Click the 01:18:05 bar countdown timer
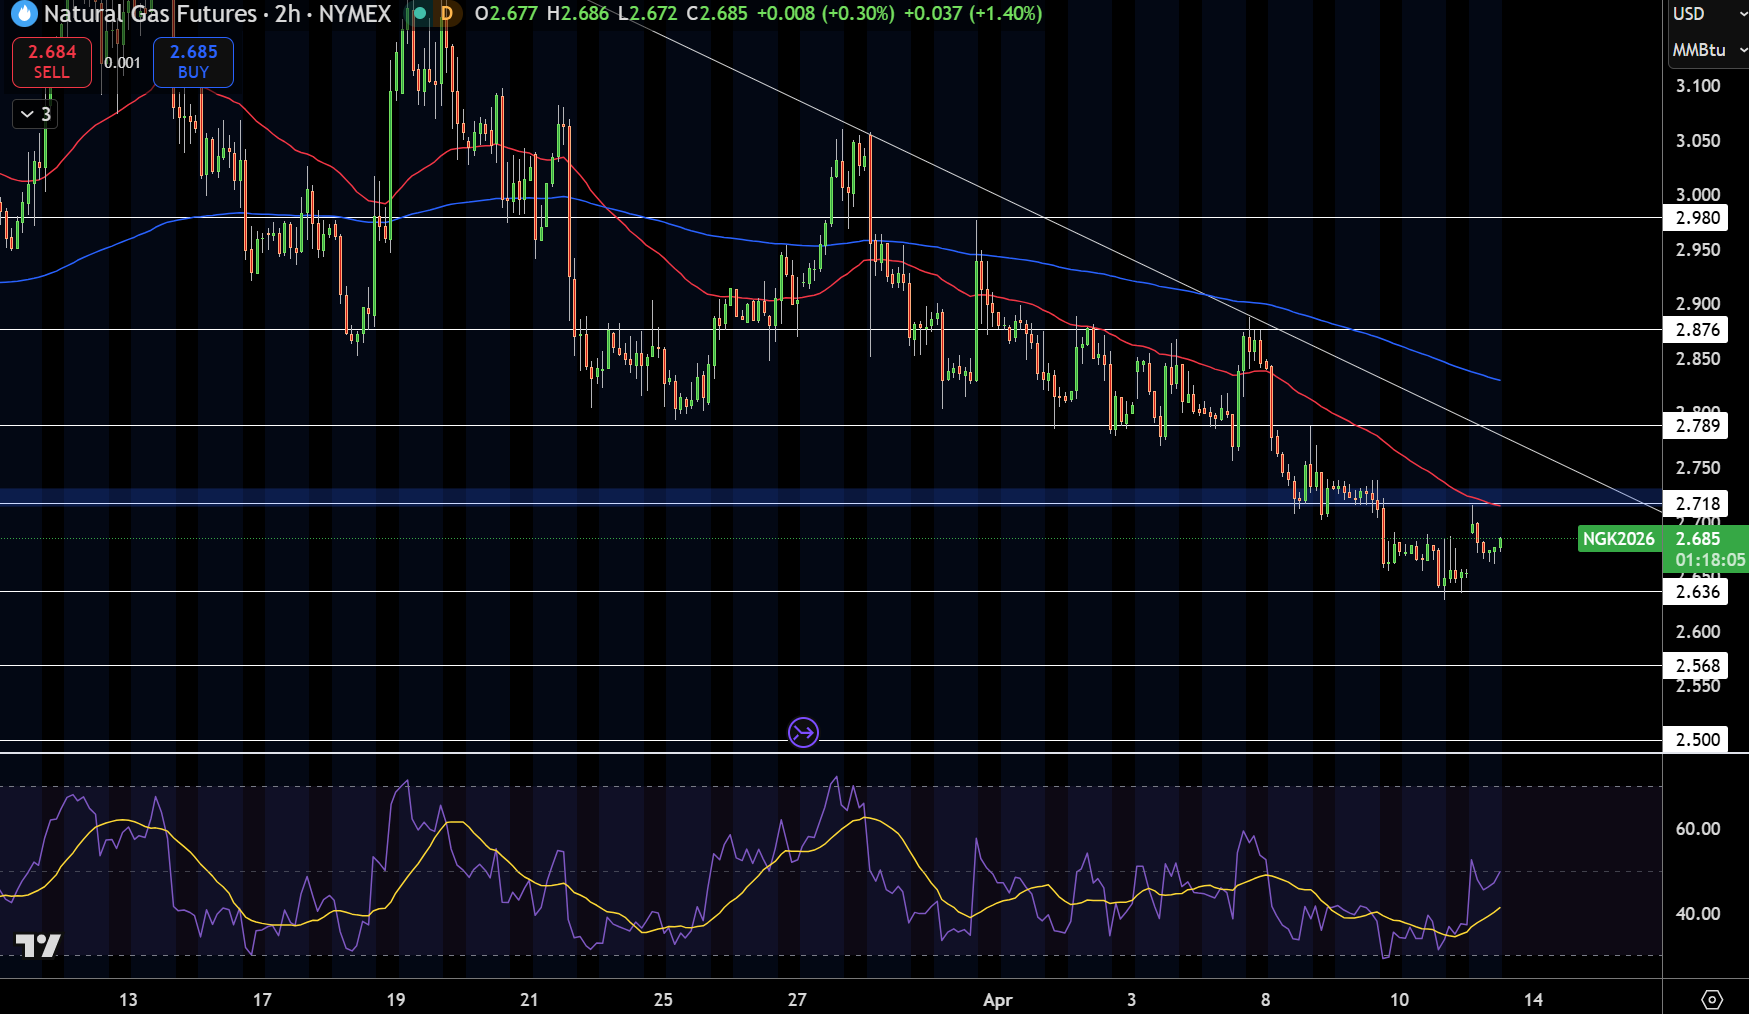This screenshot has width=1749, height=1014. (x=1711, y=560)
